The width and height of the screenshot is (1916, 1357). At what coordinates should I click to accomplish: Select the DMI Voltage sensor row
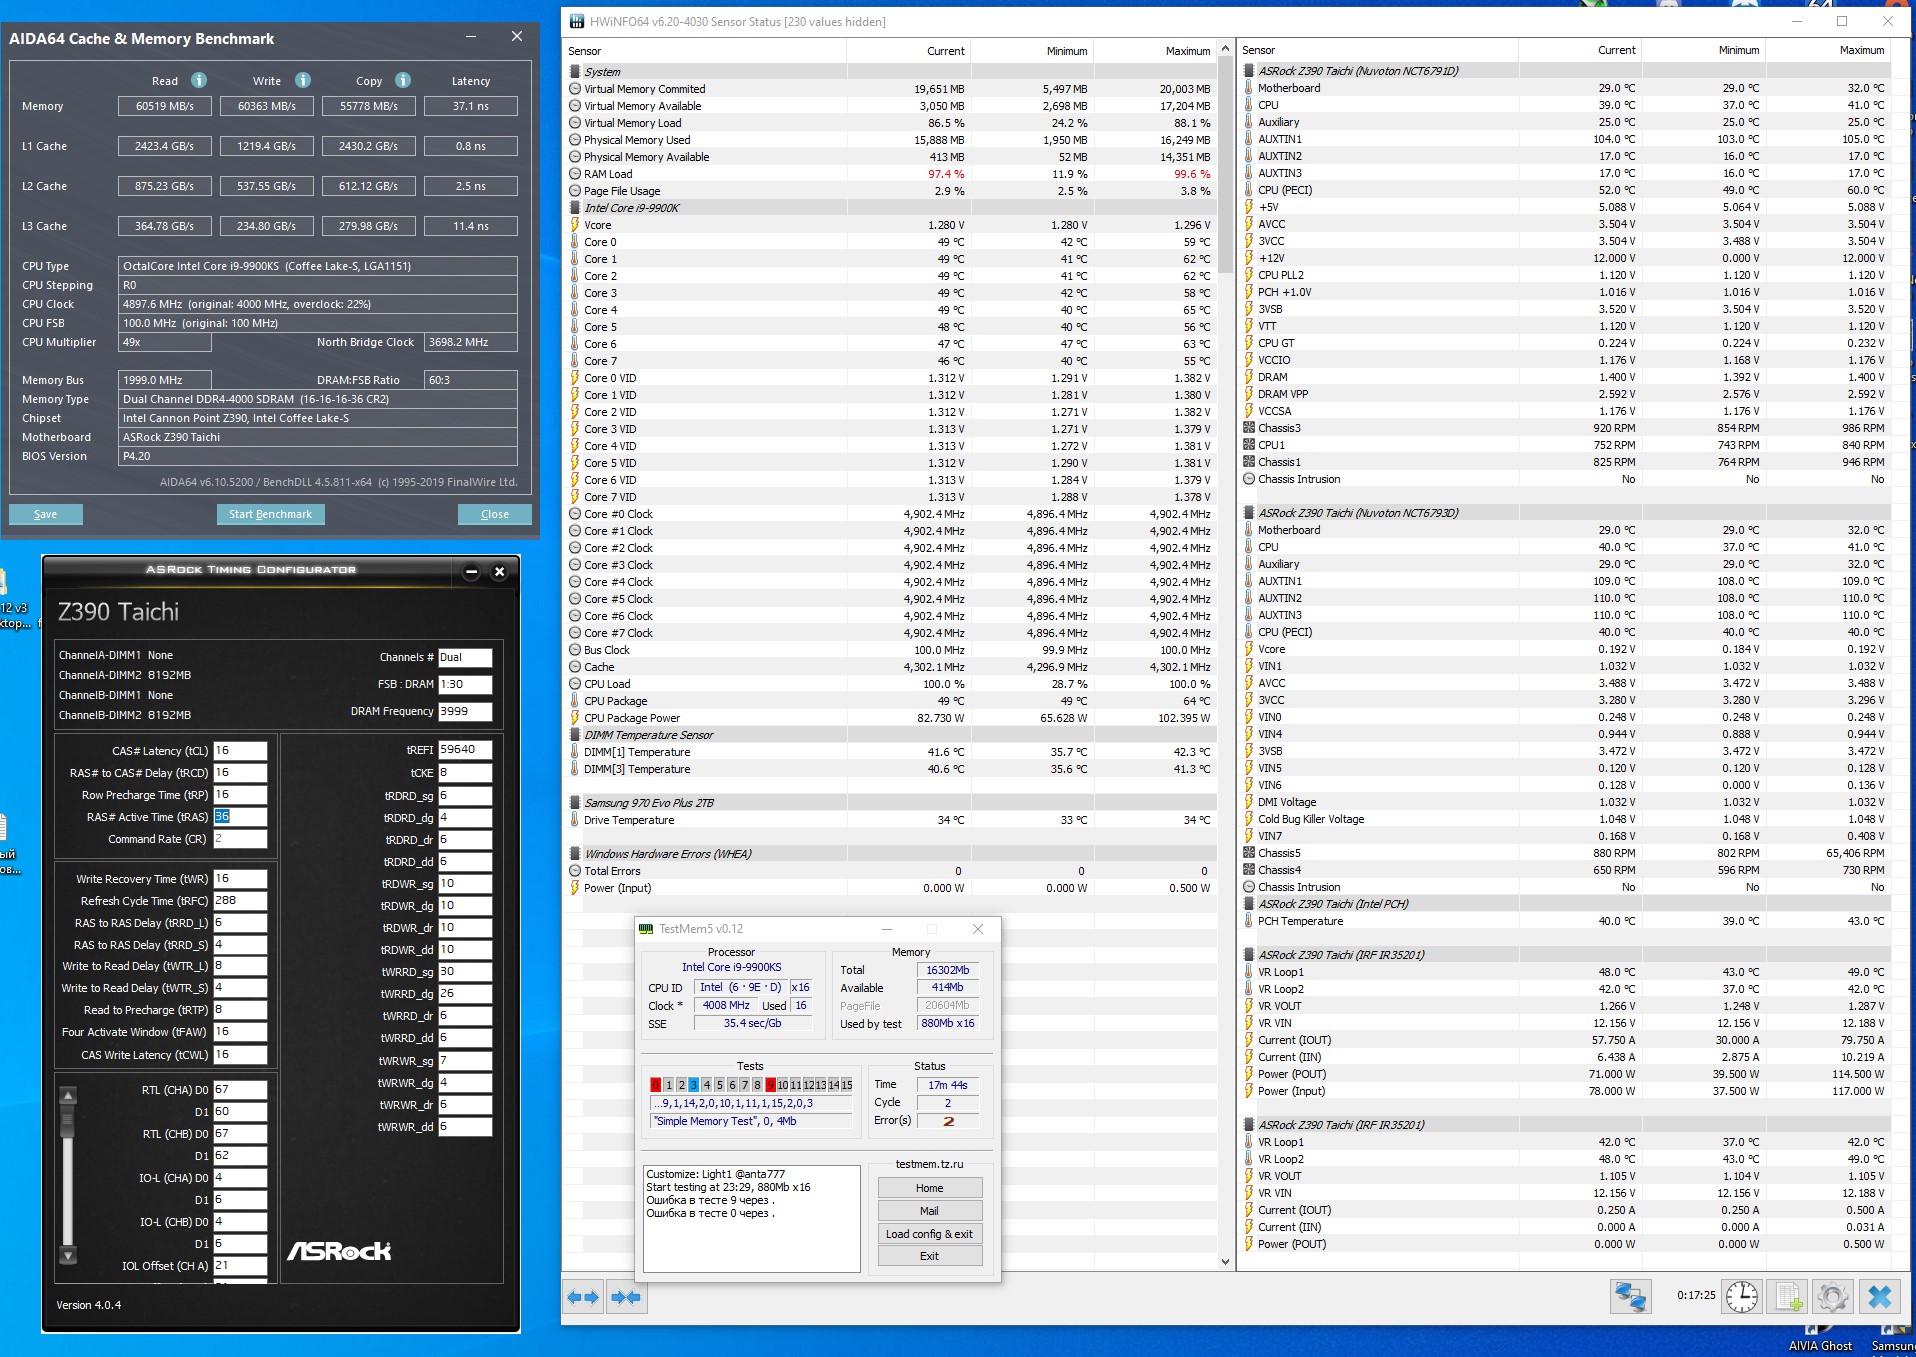pos(1565,802)
